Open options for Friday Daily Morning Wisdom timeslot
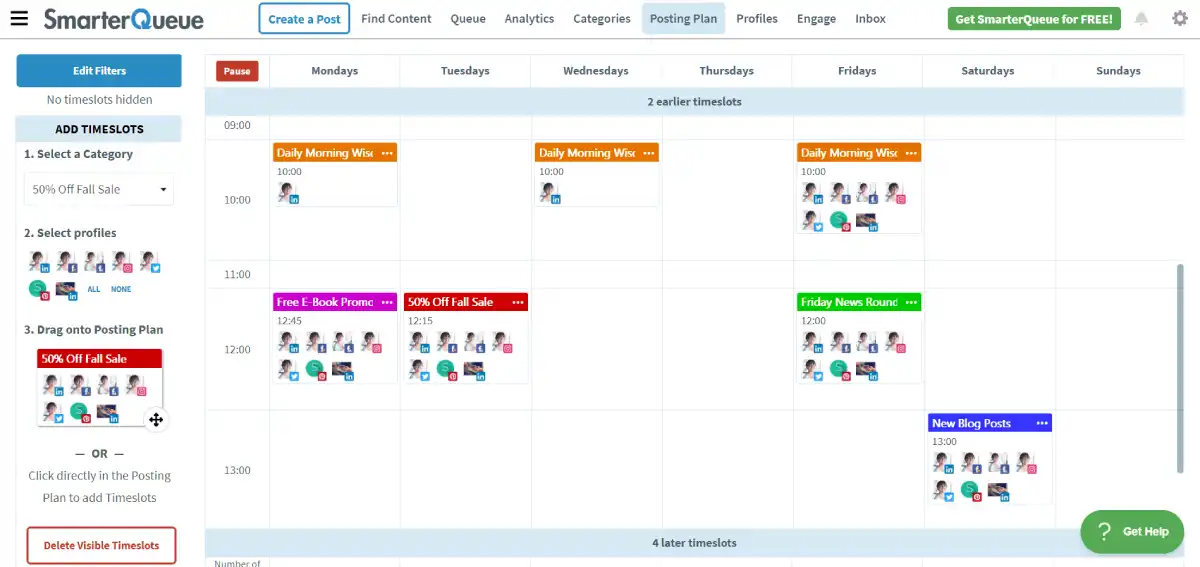This screenshot has width=1200, height=567. [910, 153]
